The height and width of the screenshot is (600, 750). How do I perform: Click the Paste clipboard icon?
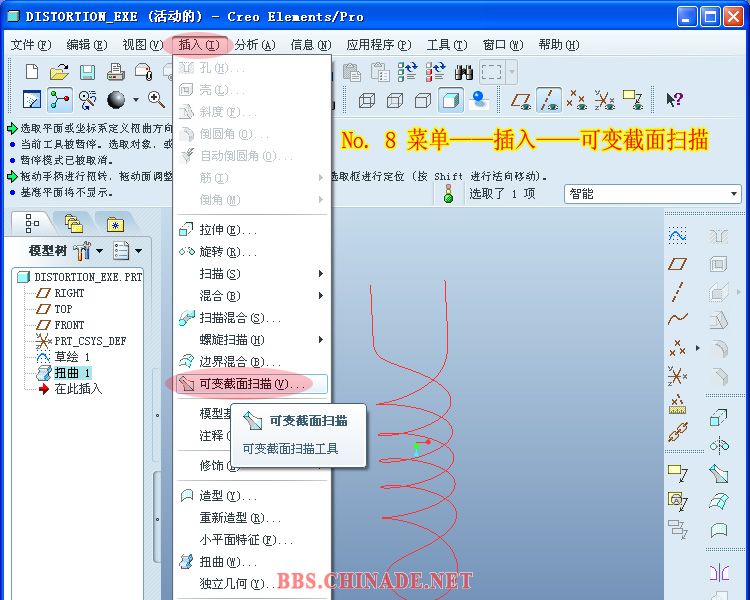point(352,72)
